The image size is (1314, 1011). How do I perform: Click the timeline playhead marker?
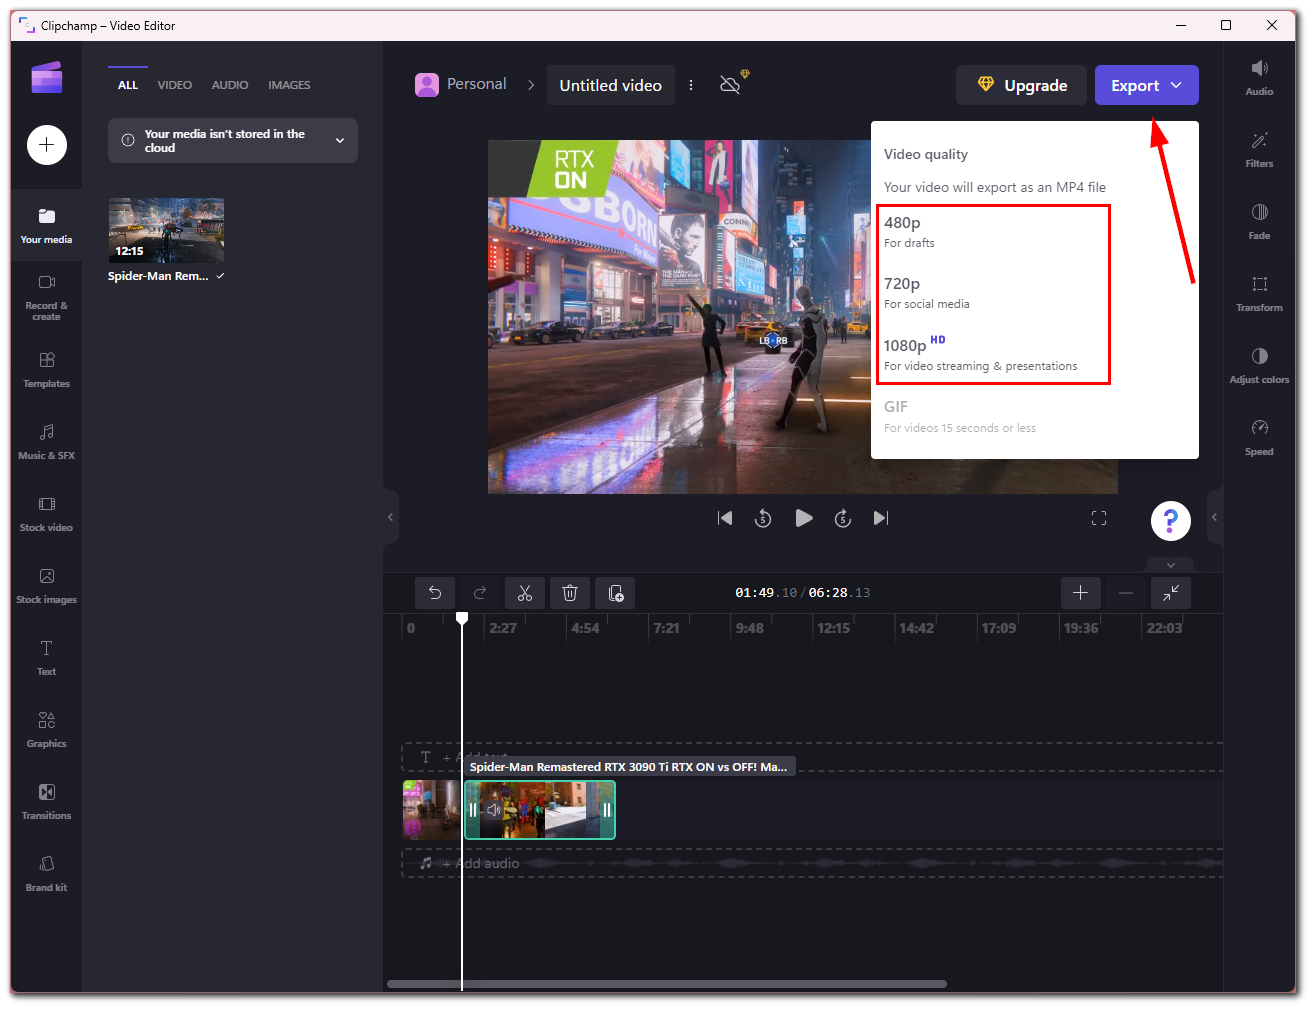click(x=462, y=619)
